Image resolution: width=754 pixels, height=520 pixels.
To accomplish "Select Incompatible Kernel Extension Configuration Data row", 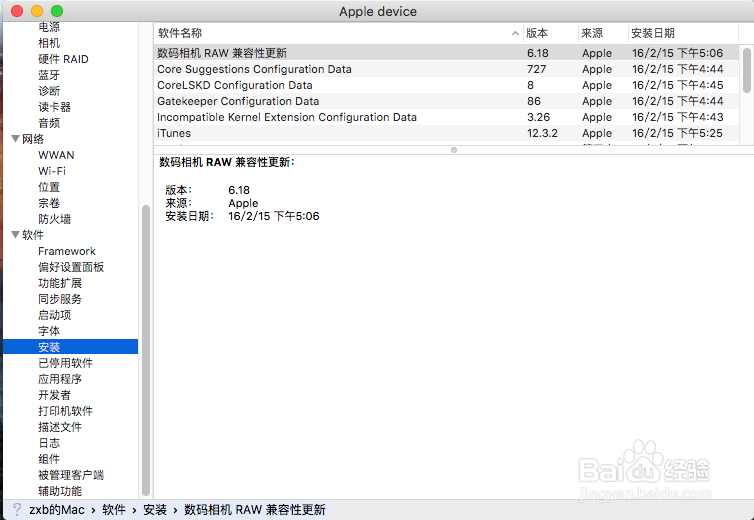I will pyautogui.click(x=447, y=117).
